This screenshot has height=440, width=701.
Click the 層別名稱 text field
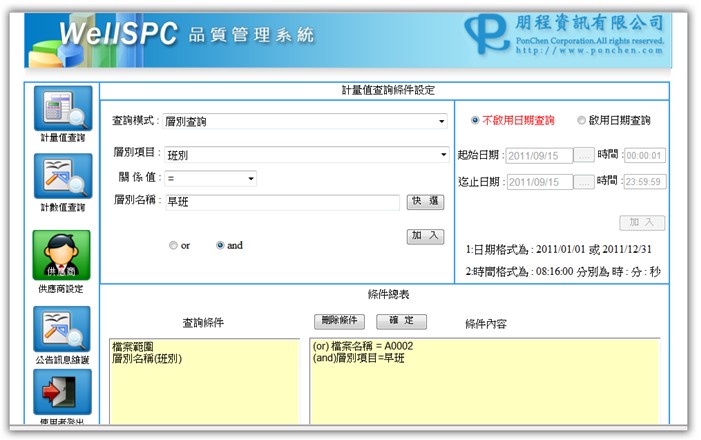tap(282, 202)
